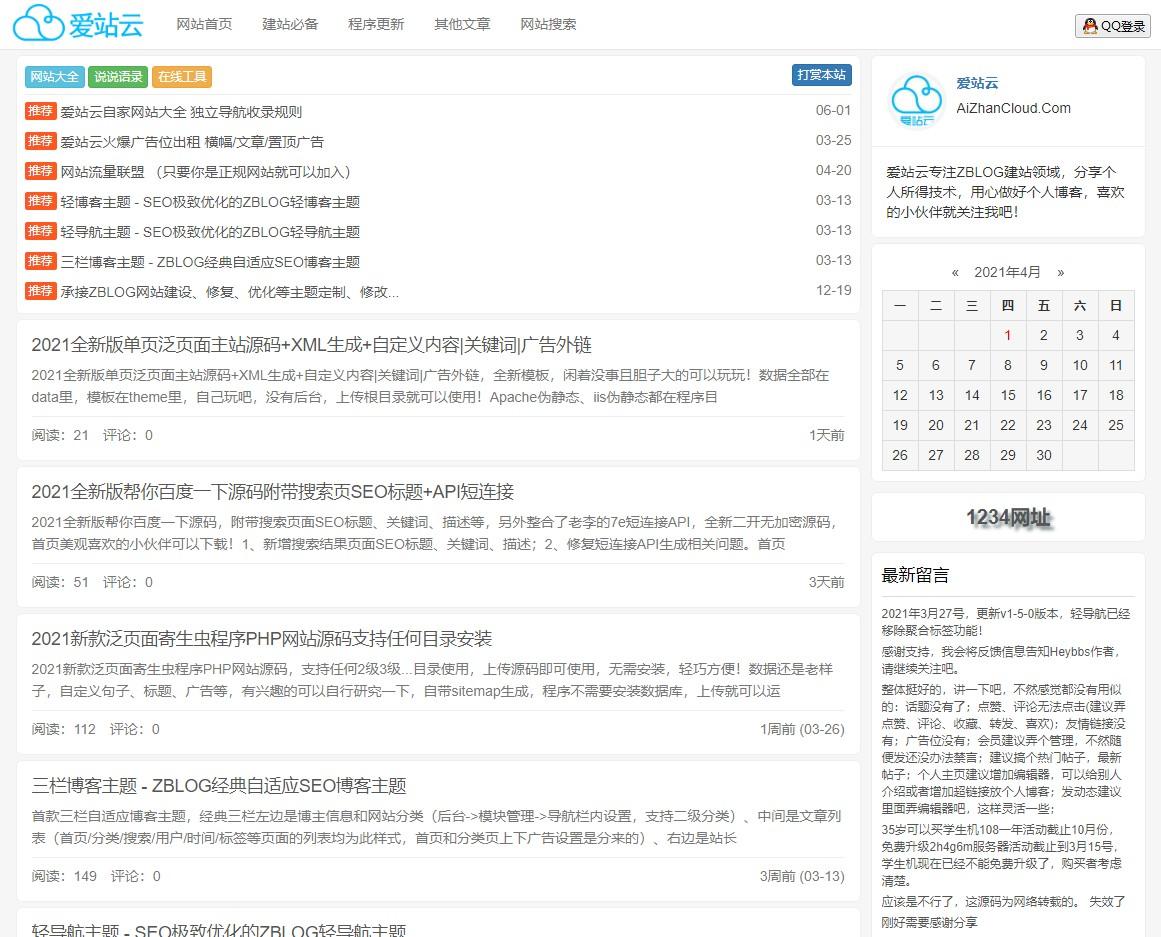Click the 爱站云 avatar in the sidebar

coord(917,100)
